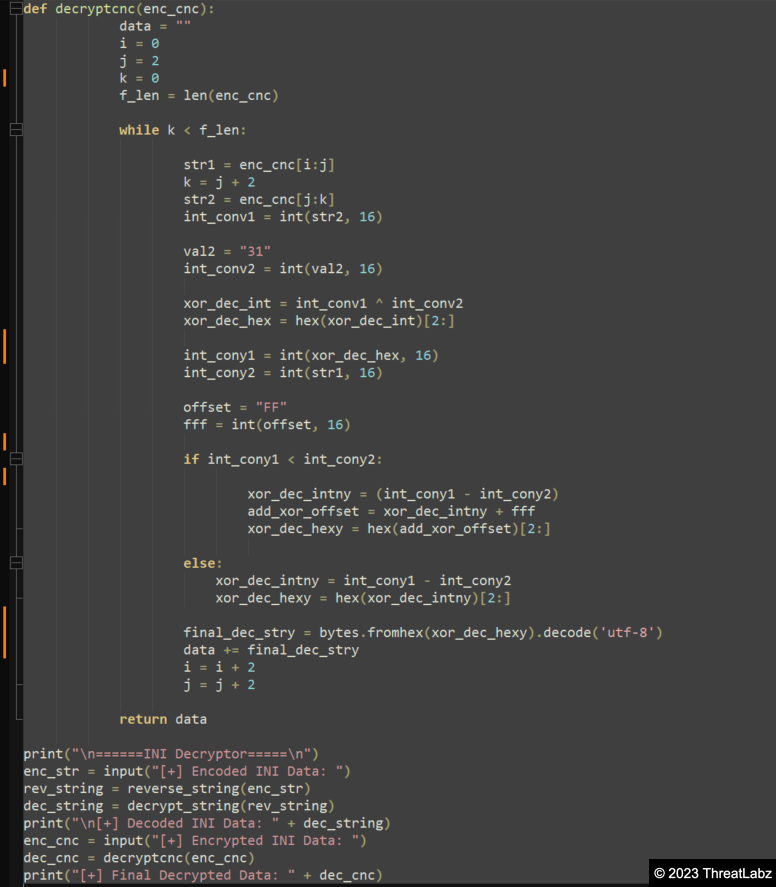Click the orange change marker beside k = 0
The image size is (776, 887).
(x=4, y=78)
